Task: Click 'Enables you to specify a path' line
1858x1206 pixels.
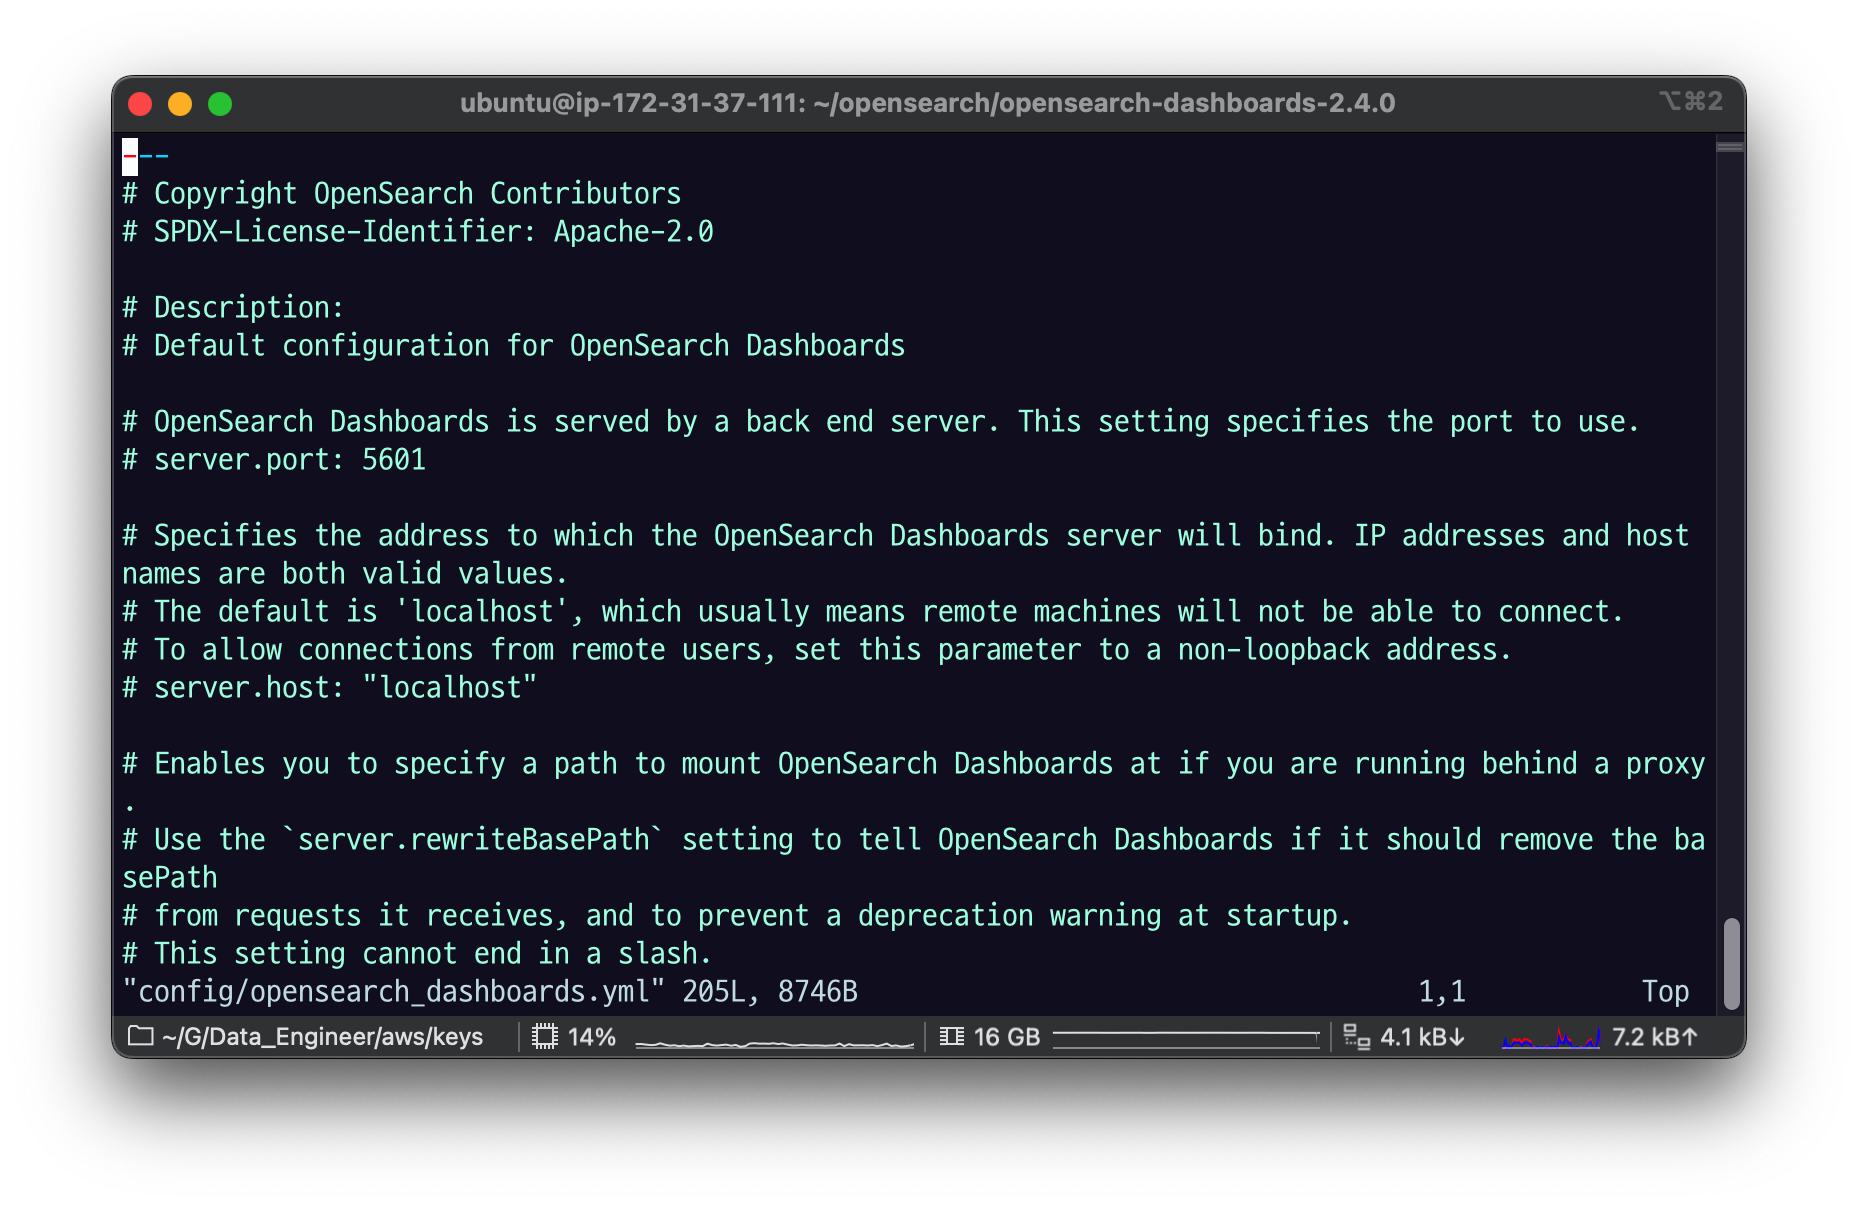Action: 914,763
